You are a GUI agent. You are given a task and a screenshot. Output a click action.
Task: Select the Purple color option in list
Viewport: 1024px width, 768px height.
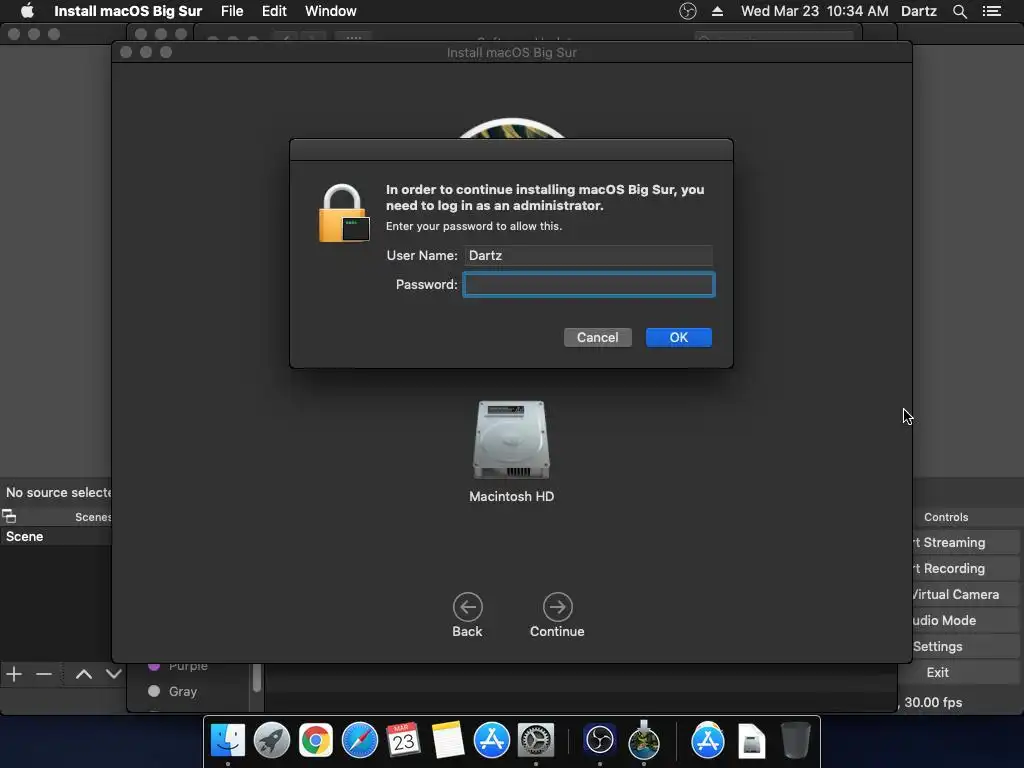click(x=178, y=666)
